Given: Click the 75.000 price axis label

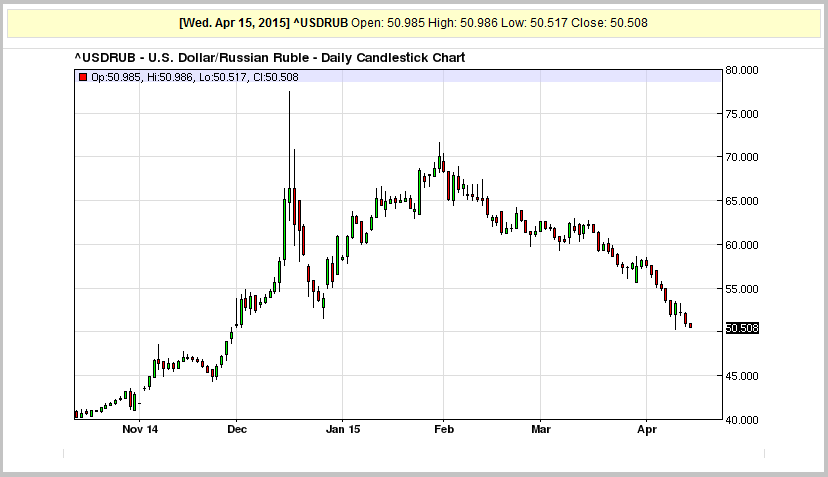Looking at the screenshot, I should pyautogui.click(x=741, y=114).
